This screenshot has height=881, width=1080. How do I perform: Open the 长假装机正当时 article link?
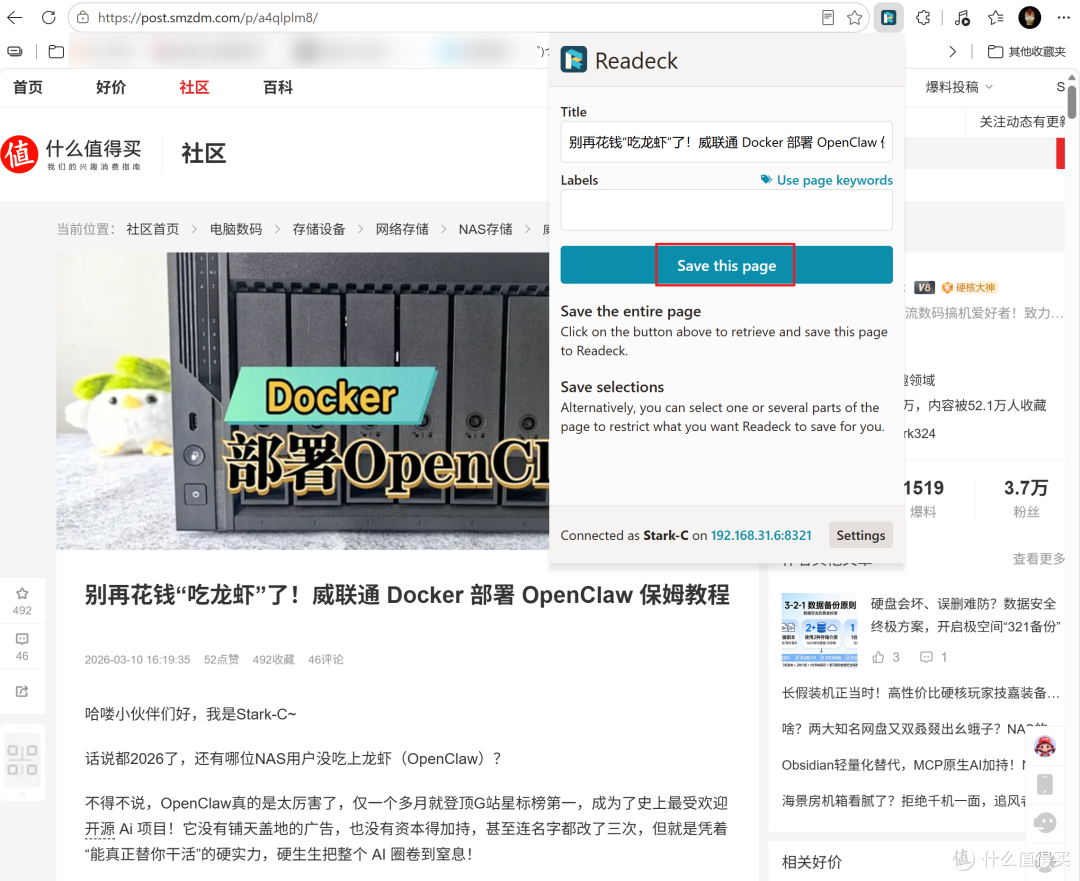920,693
